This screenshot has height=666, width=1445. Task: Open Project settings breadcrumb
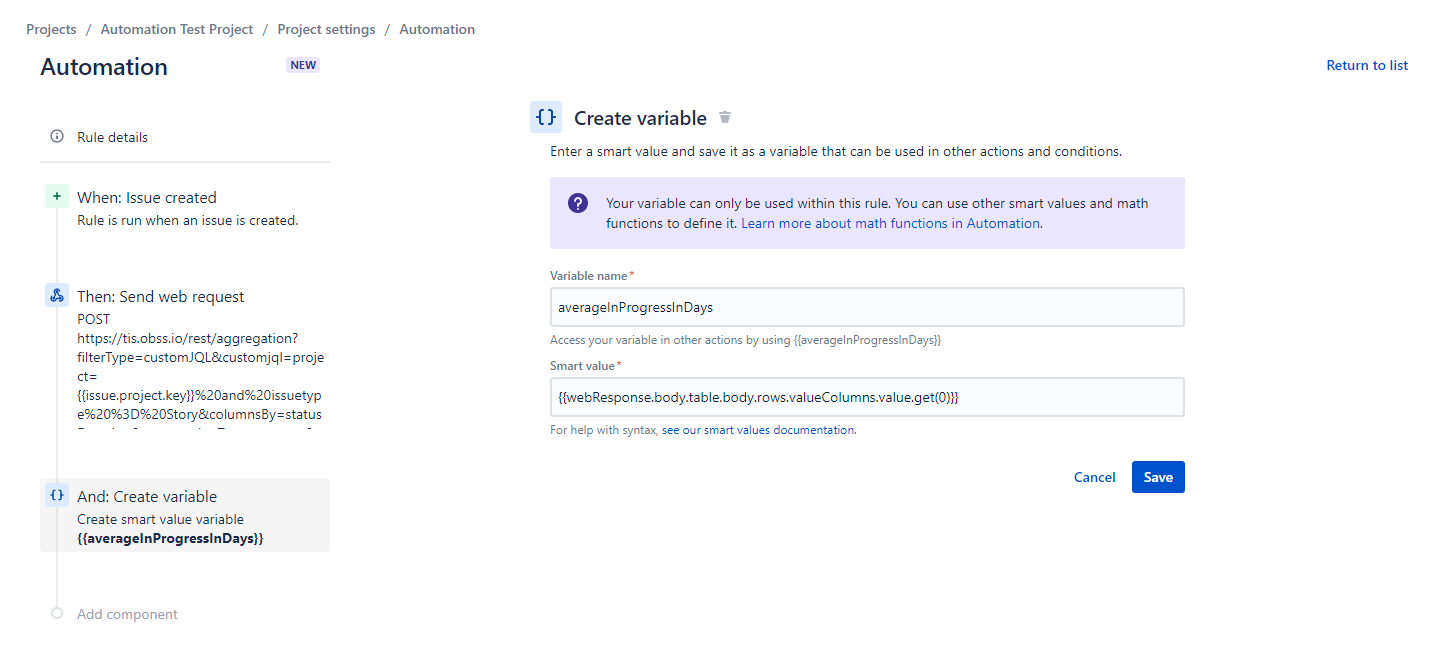click(326, 29)
